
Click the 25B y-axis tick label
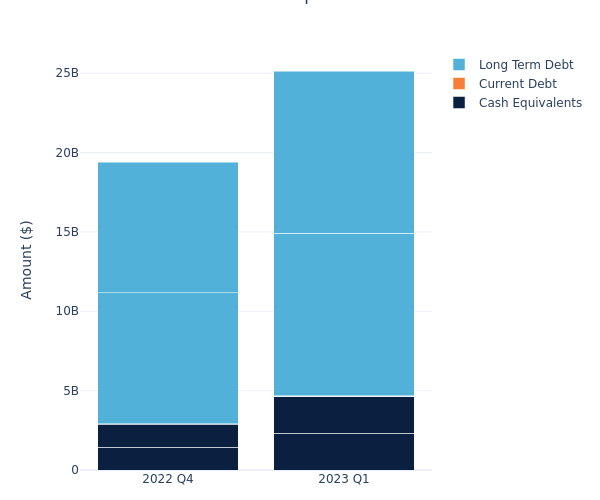(67, 73)
